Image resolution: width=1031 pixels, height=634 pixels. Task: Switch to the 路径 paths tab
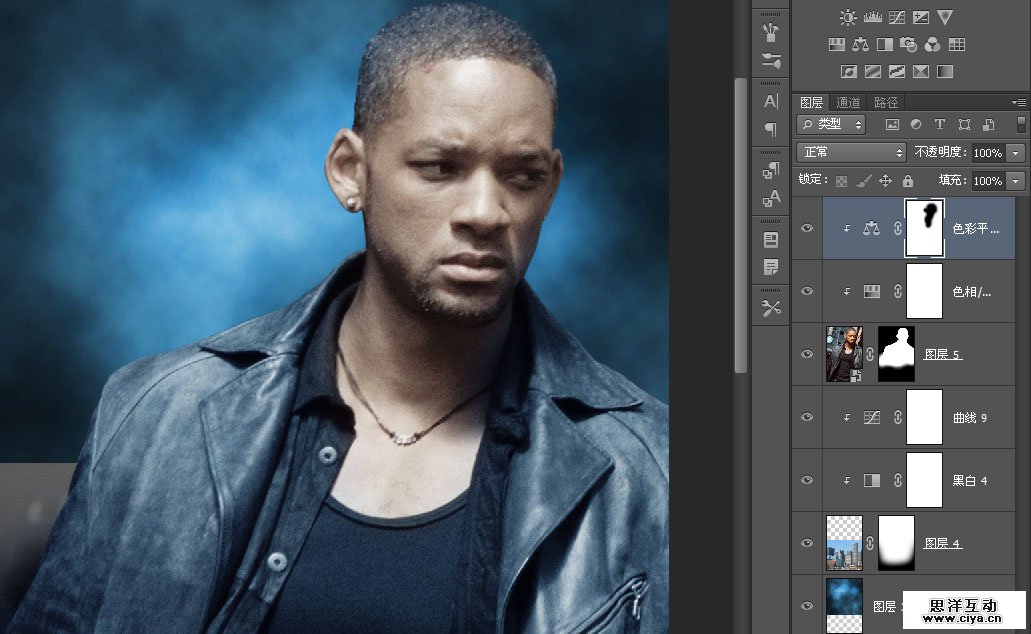[x=886, y=102]
